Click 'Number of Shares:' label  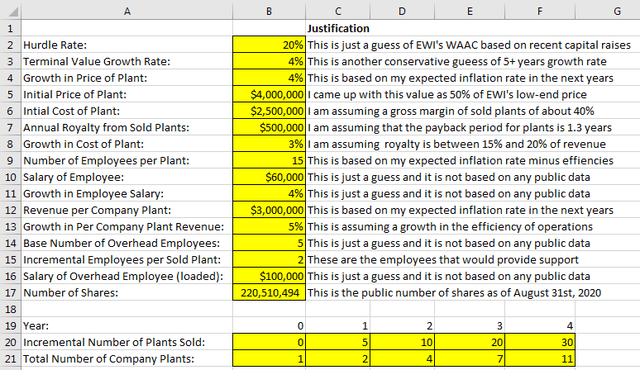[71, 292]
